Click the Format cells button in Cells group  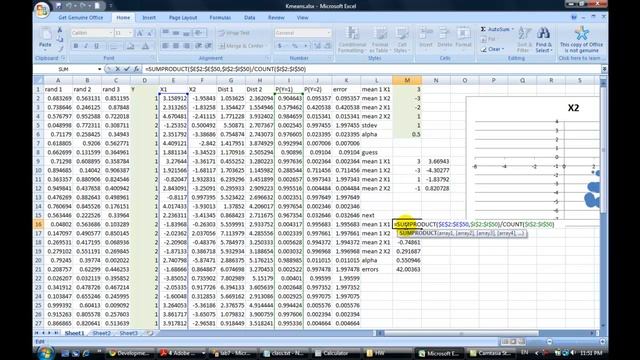pyautogui.click(x=463, y=38)
